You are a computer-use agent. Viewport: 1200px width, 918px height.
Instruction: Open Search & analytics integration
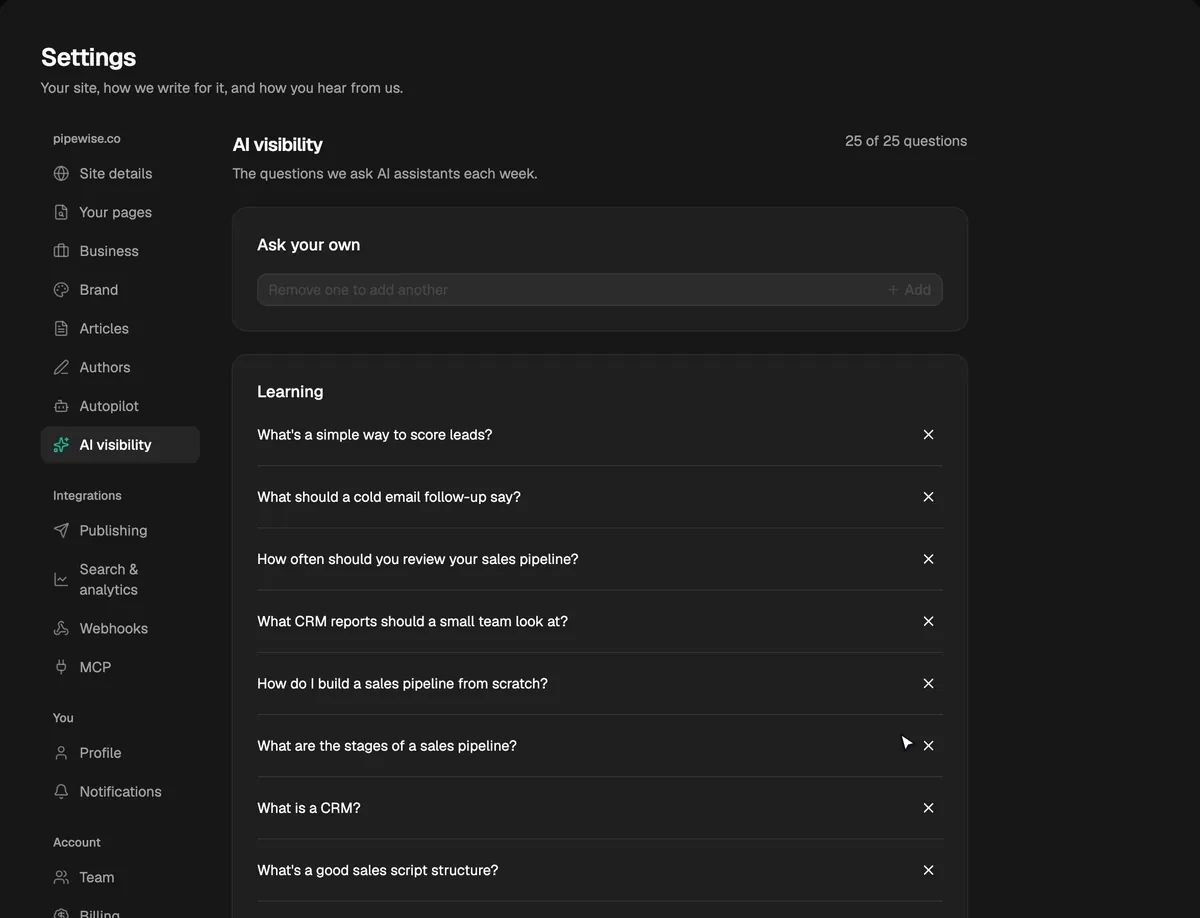[120, 579]
